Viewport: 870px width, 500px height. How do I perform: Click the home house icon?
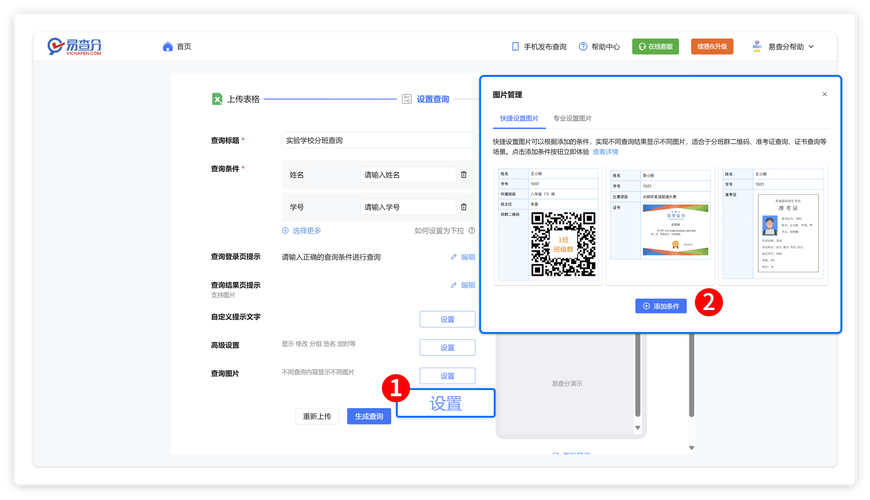[168, 47]
